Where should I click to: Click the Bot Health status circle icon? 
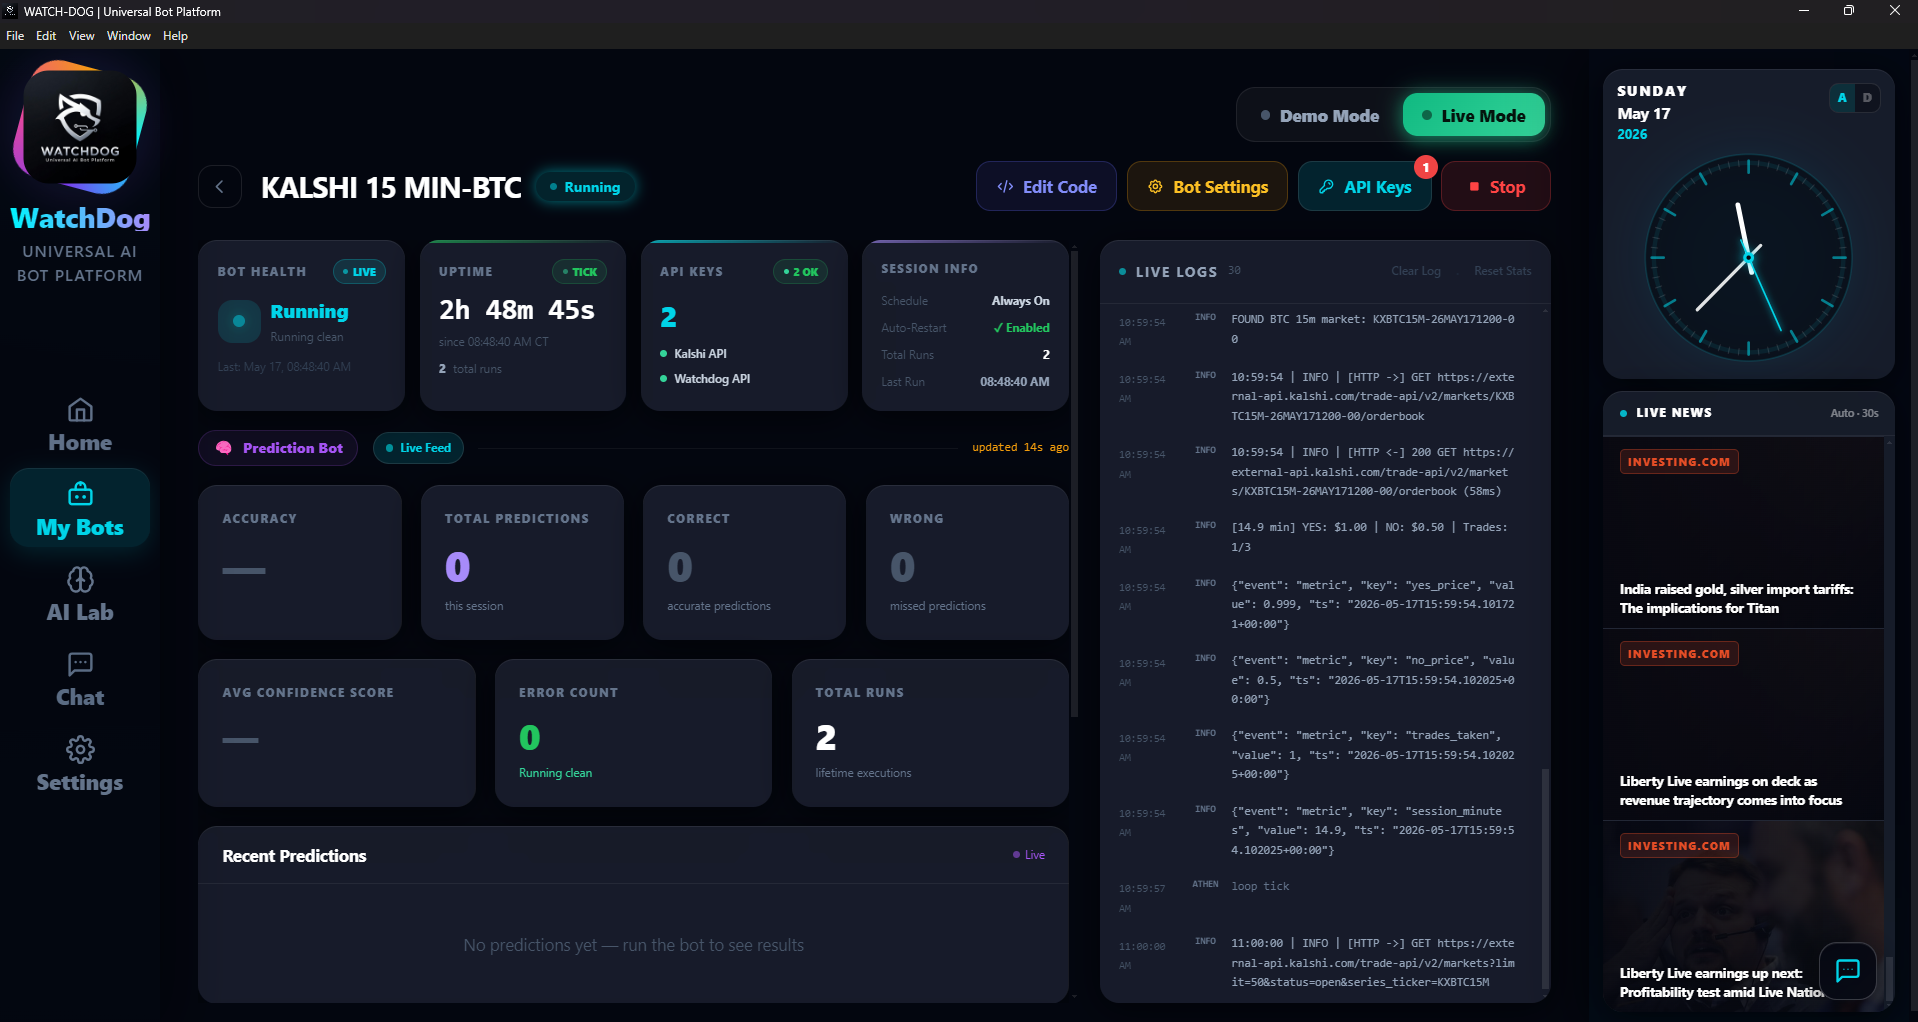point(239,321)
